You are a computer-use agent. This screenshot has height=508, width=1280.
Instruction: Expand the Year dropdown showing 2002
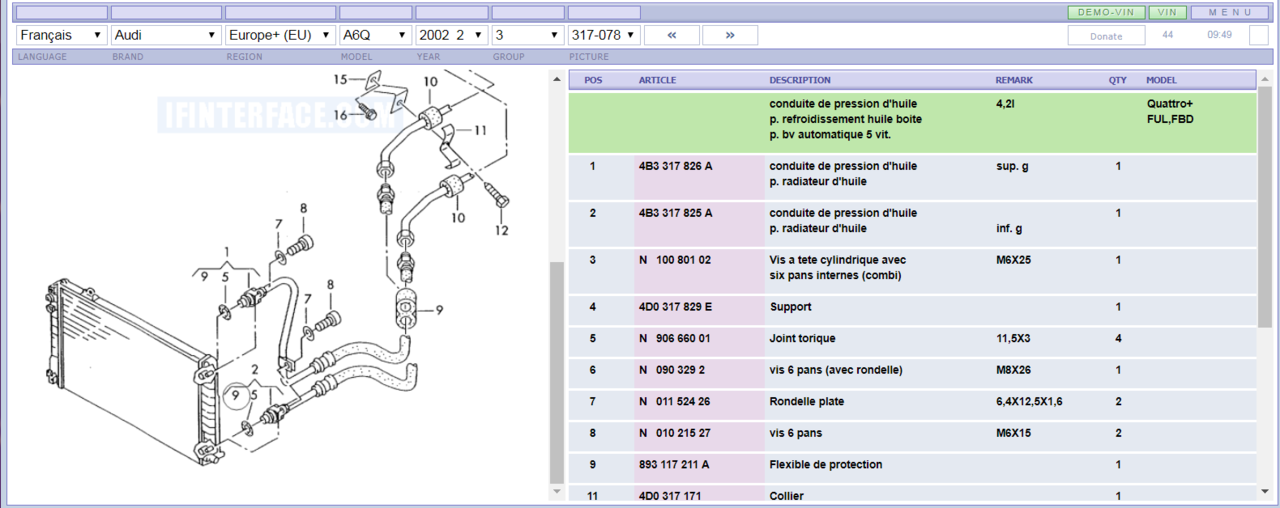click(452, 35)
